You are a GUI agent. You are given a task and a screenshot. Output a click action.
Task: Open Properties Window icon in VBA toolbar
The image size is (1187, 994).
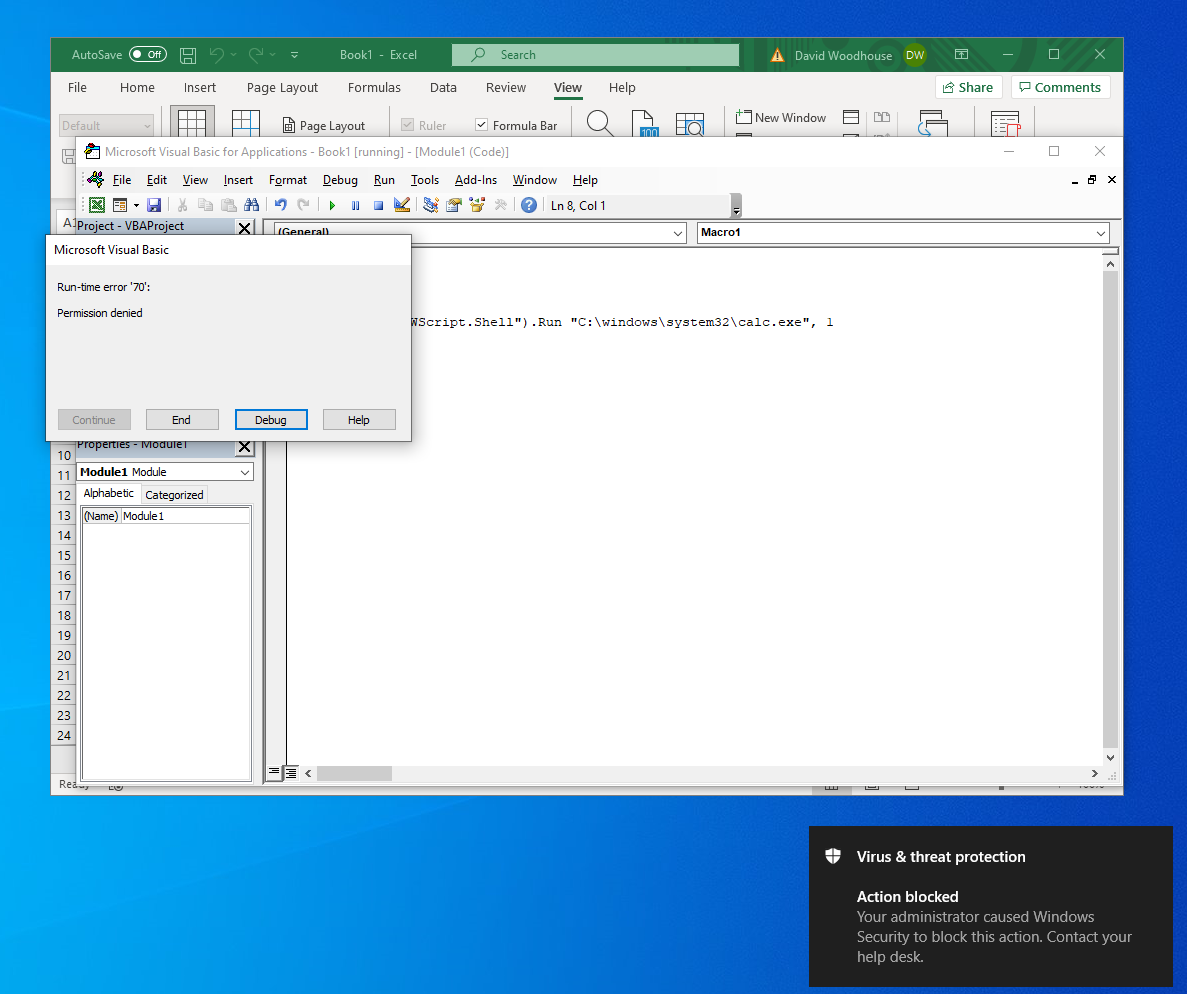click(453, 205)
